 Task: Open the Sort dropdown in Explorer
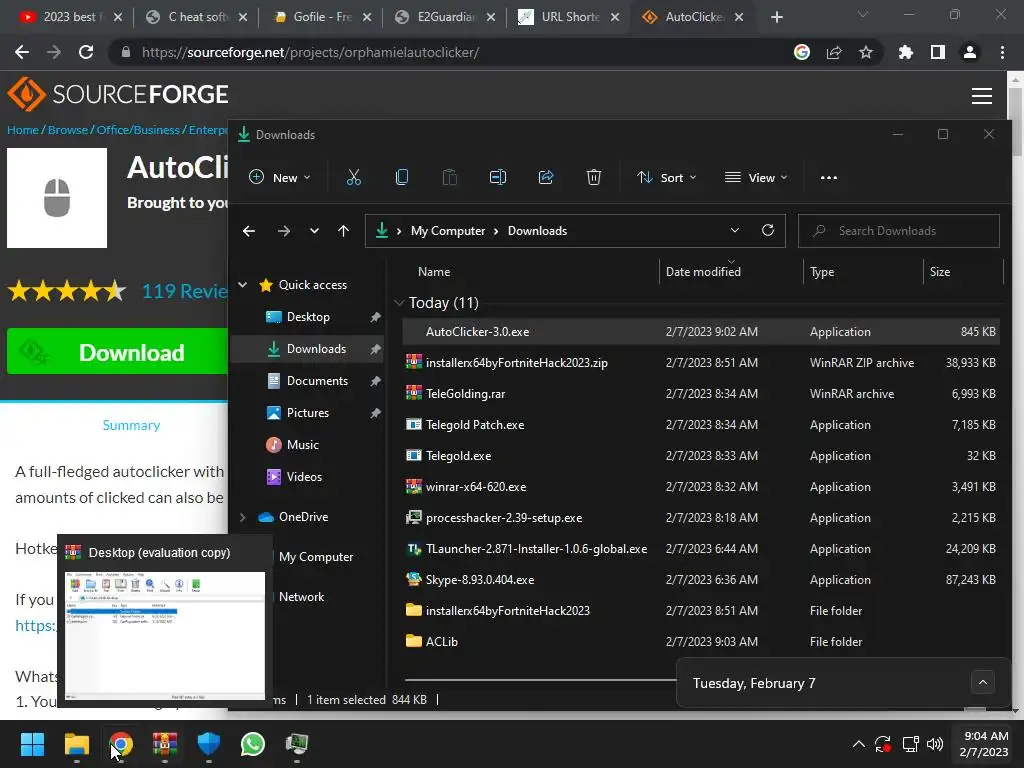pos(667,177)
